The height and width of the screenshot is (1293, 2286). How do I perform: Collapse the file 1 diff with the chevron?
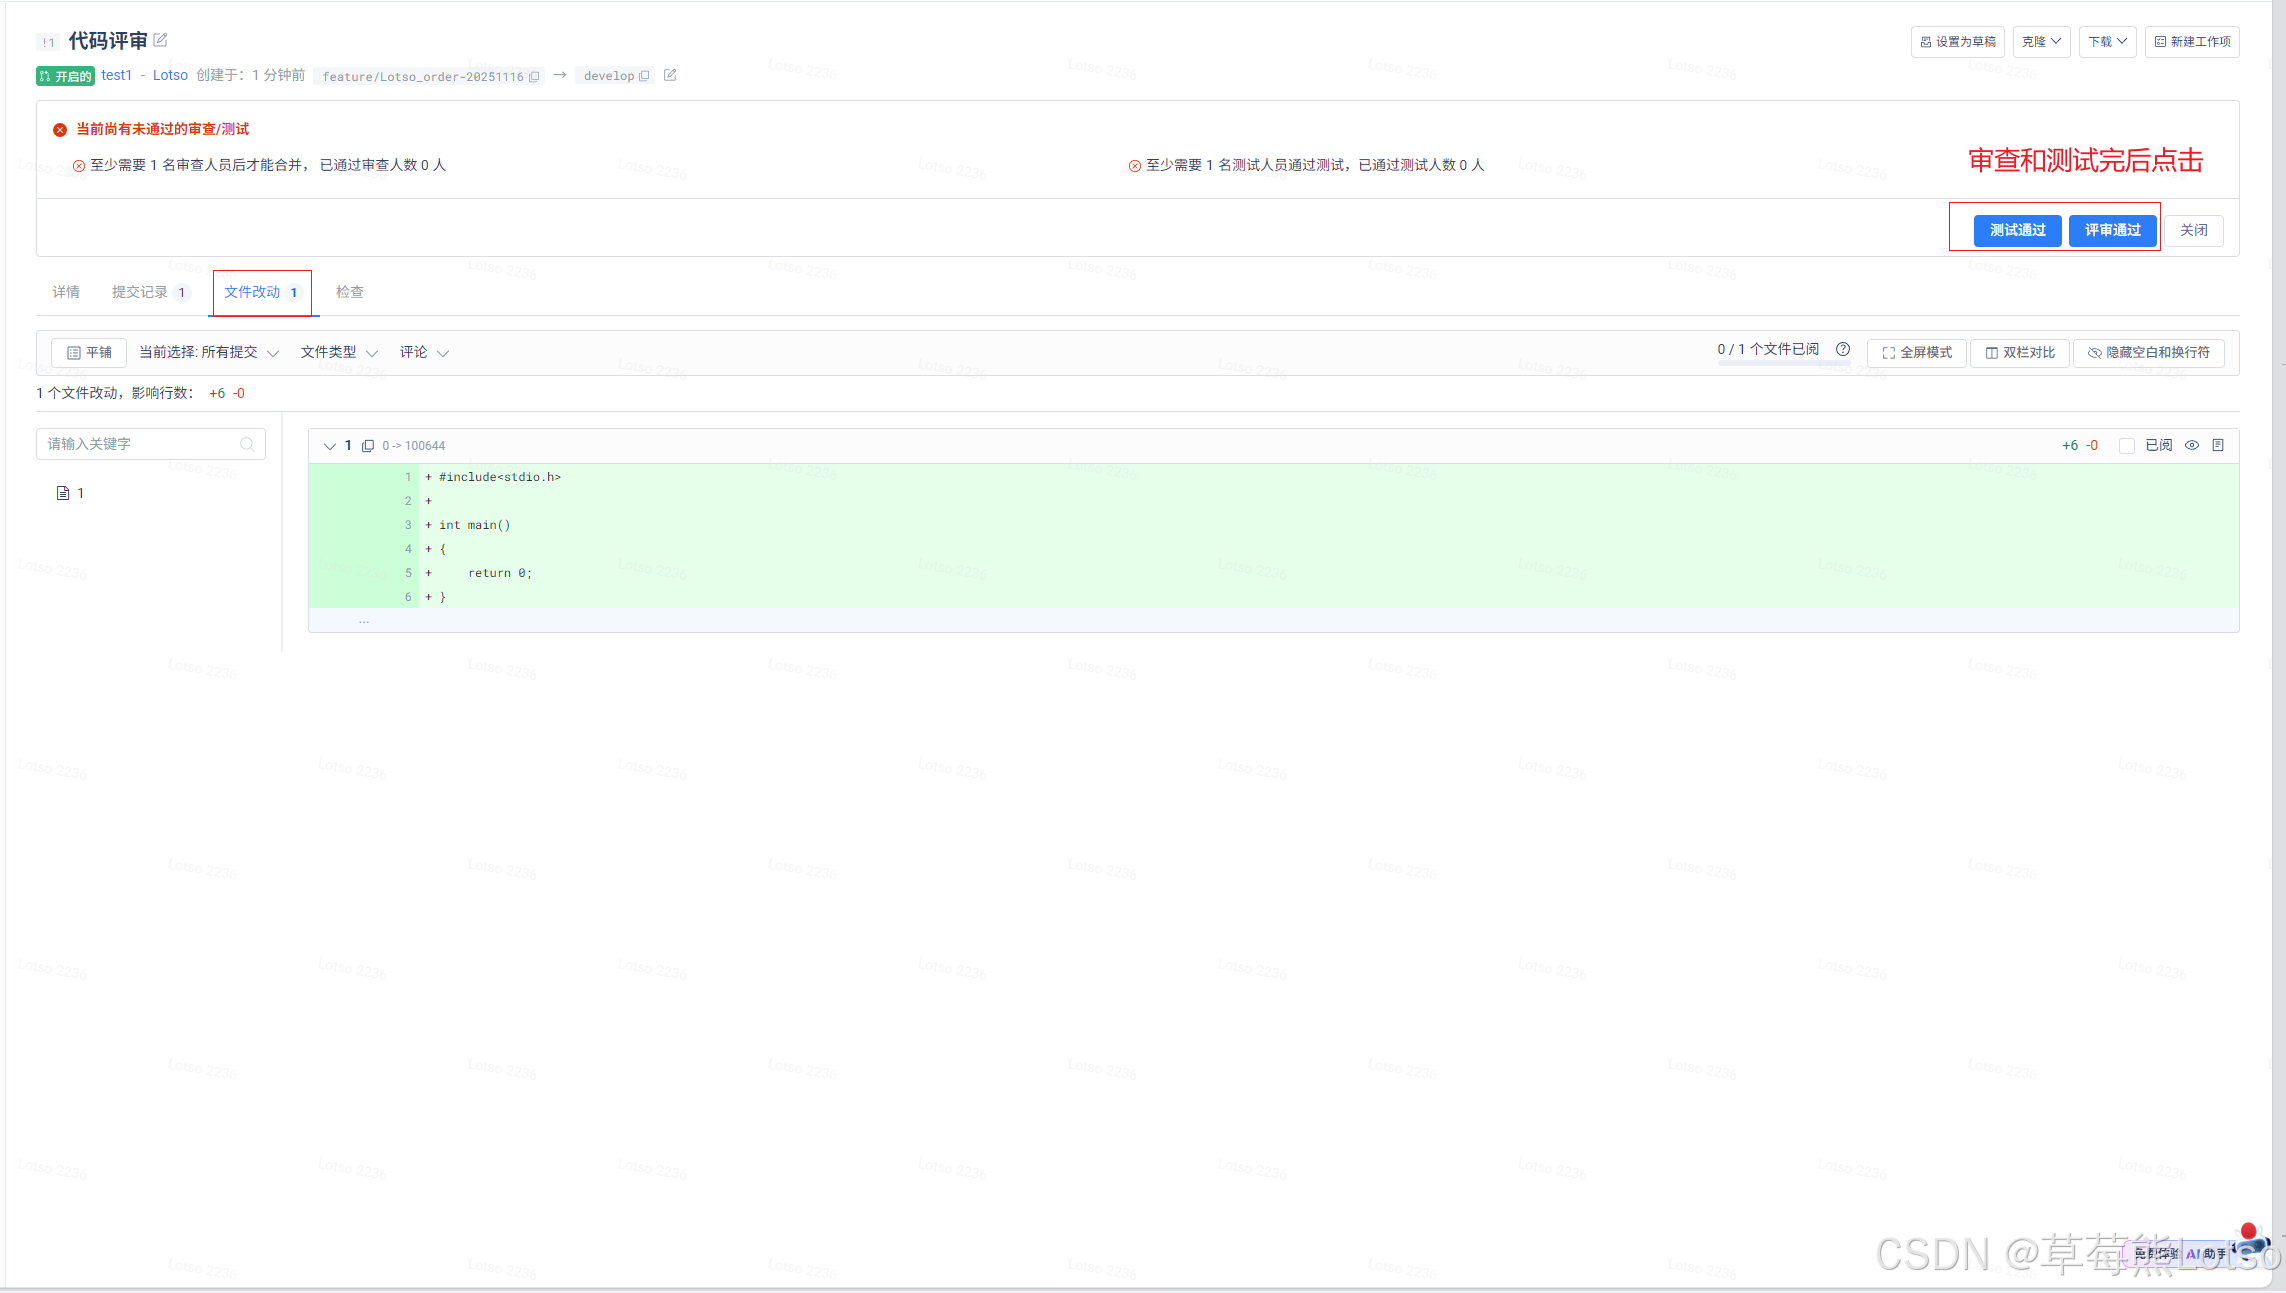(329, 446)
